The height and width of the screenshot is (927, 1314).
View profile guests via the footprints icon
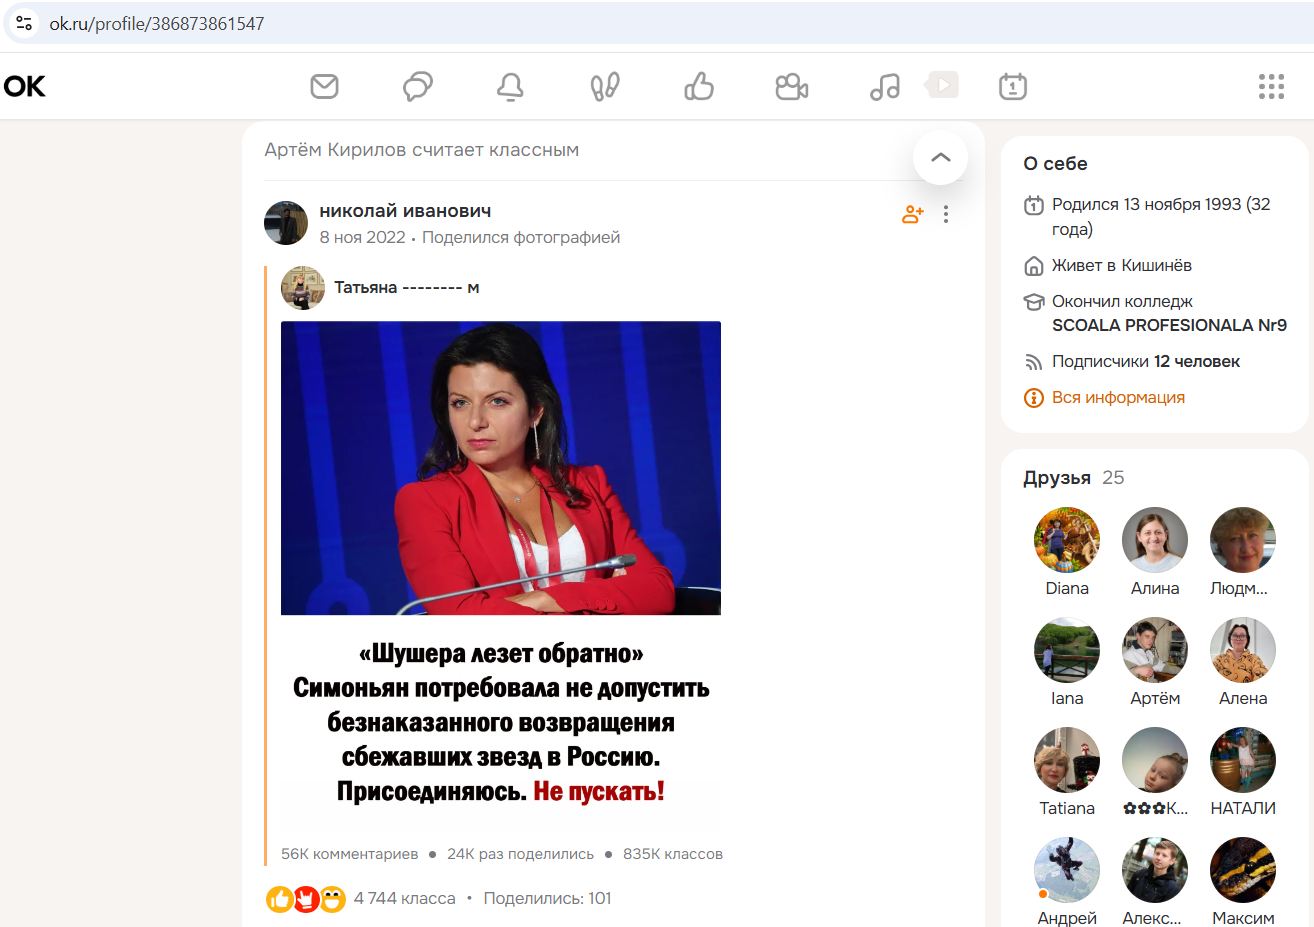point(604,86)
